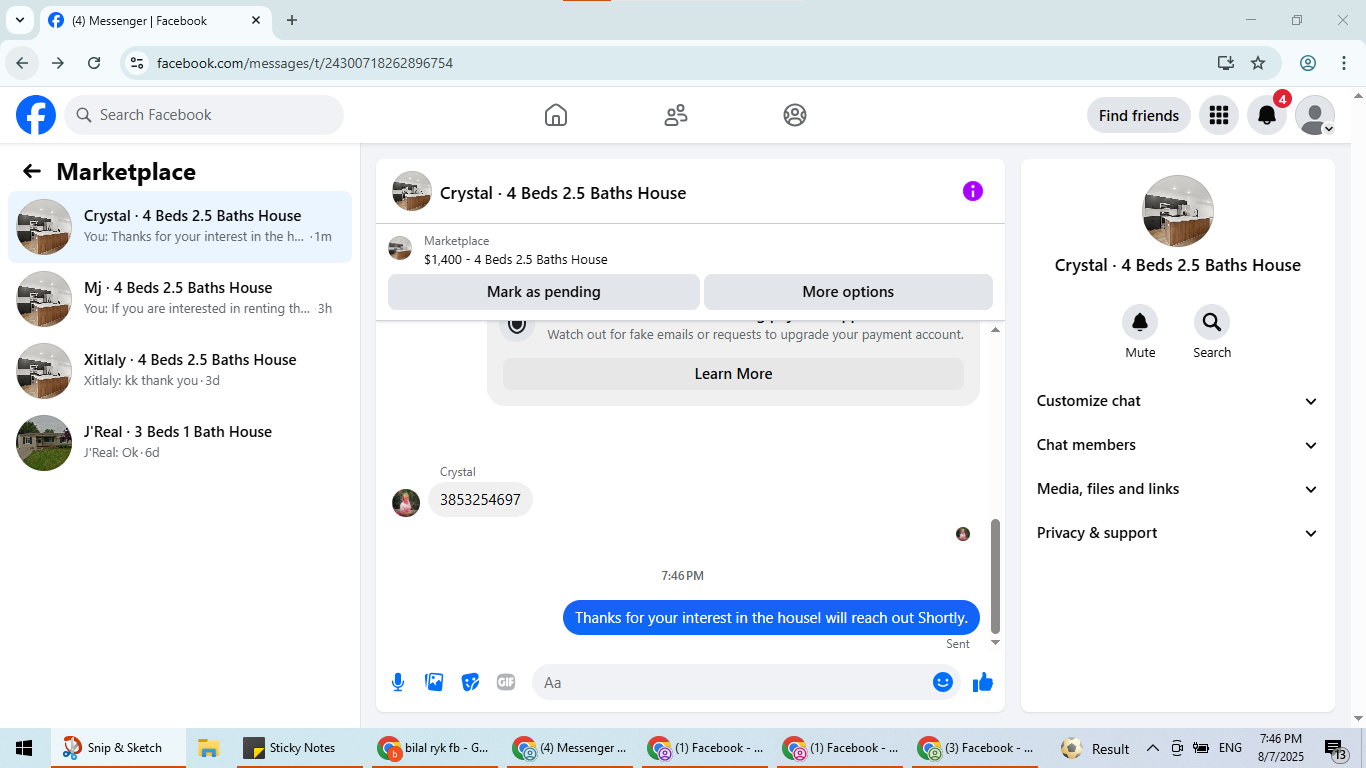Image resolution: width=1366 pixels, height=768 pixels.
Task: Open Snip & Sketch from the taskbar
Action: click(x=117, y=748)
